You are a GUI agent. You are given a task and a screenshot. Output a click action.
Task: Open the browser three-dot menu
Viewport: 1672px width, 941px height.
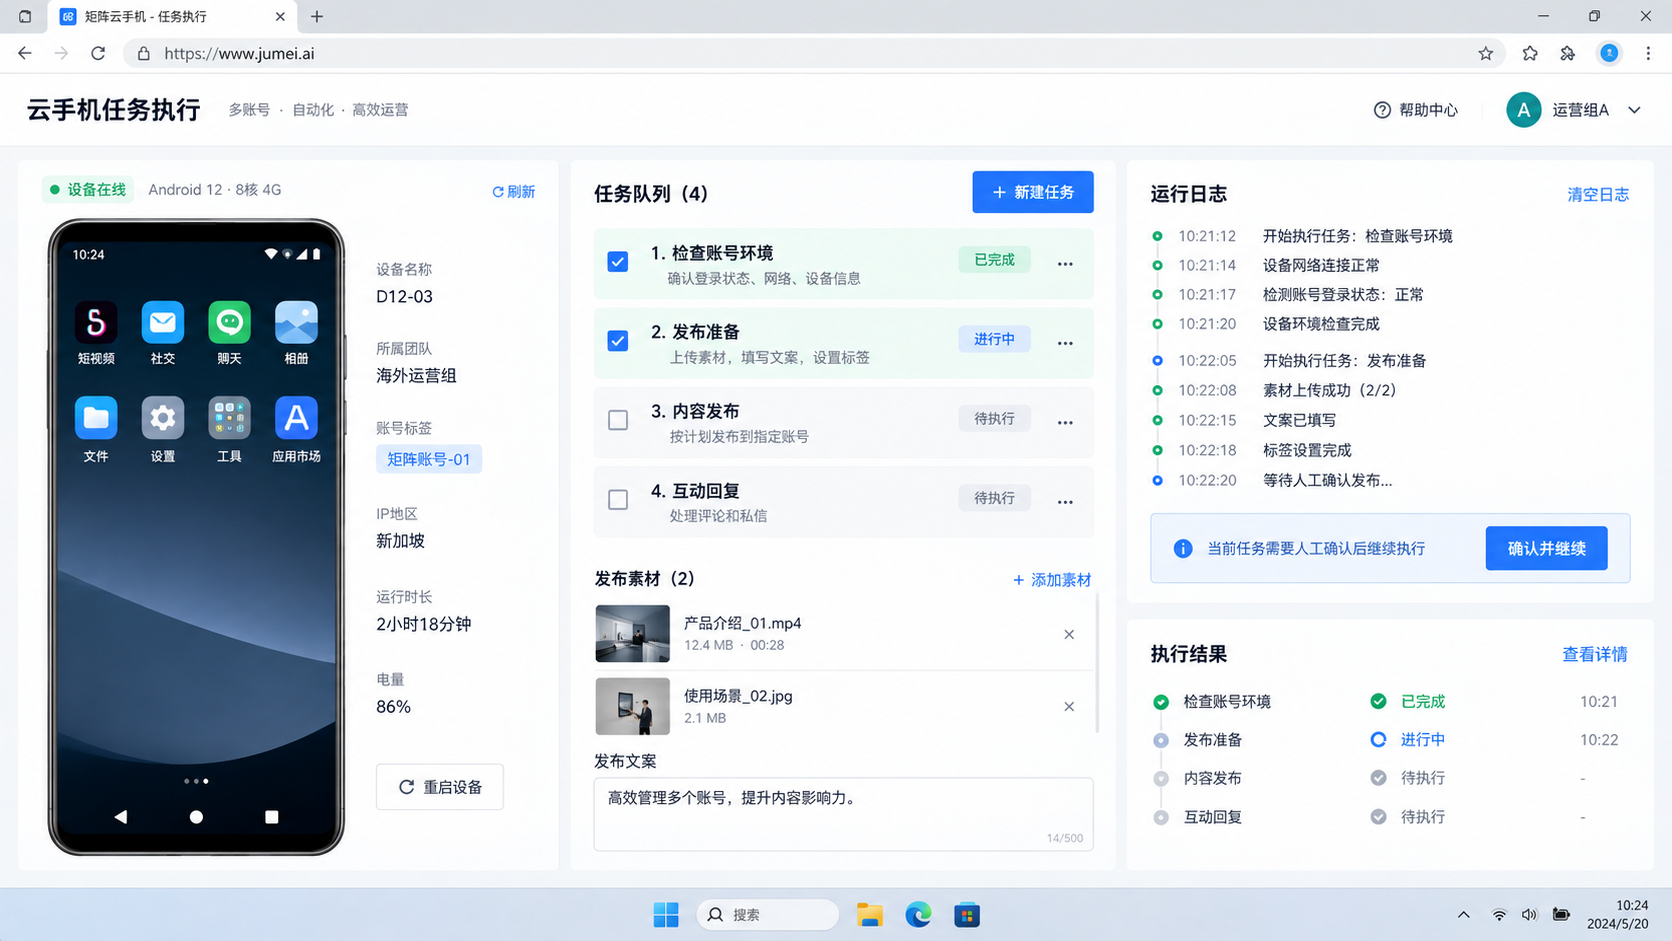1648,54
